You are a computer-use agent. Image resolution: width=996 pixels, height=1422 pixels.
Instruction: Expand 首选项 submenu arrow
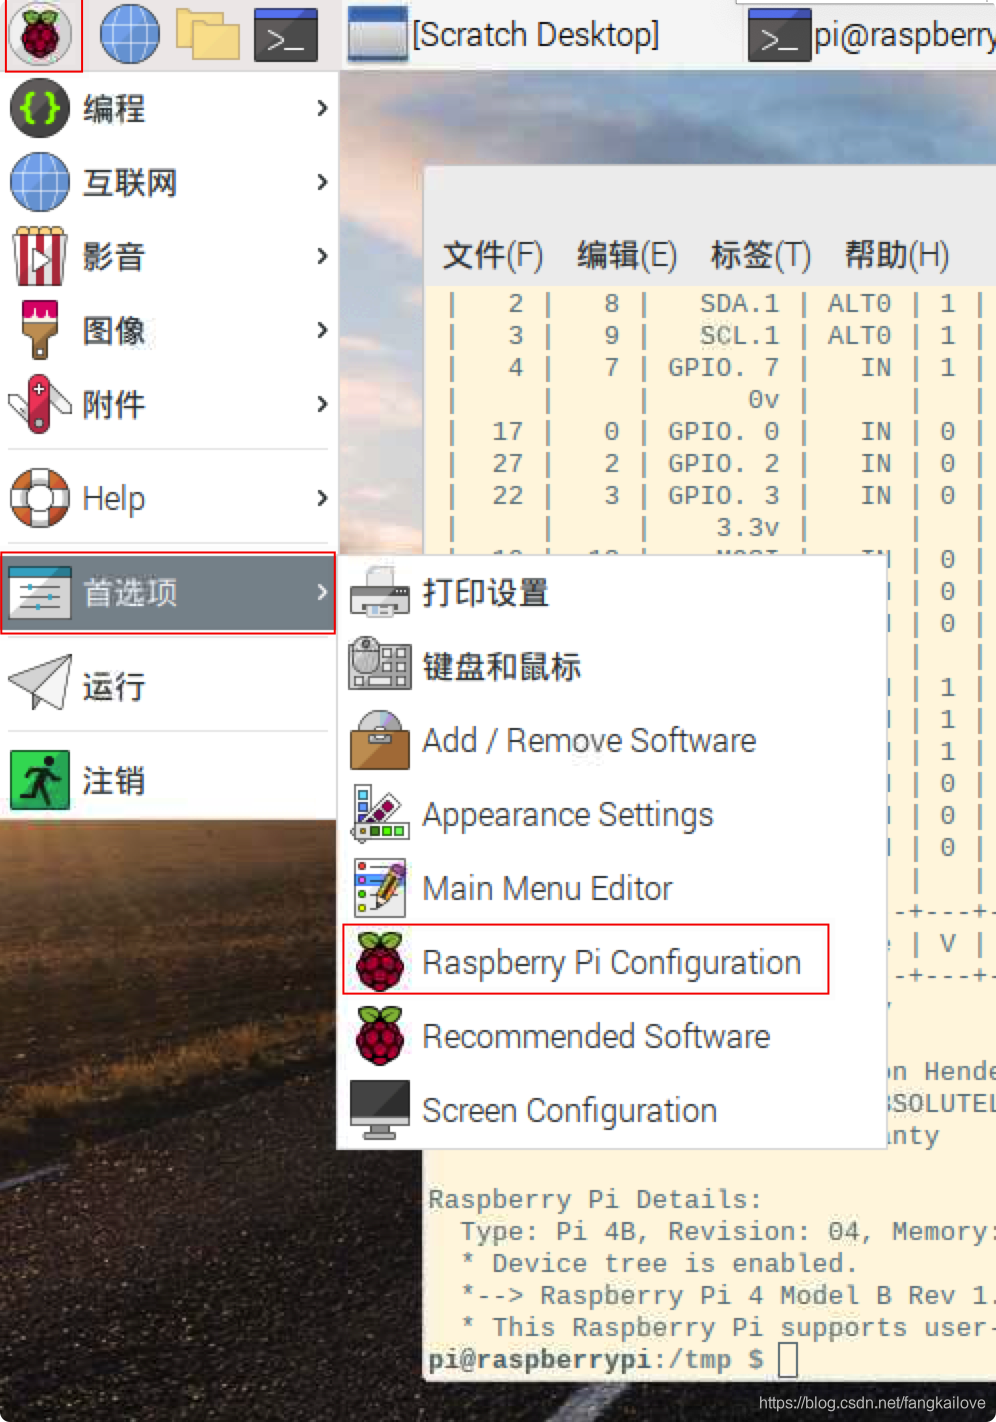(x=322, y=592)
